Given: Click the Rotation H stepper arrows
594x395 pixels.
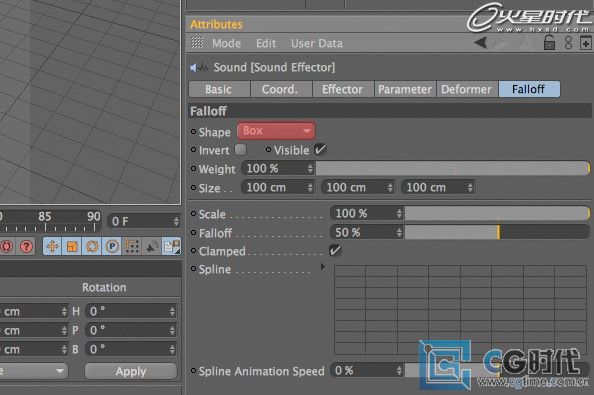Looking at the screenshot, I should click(172, 312).
